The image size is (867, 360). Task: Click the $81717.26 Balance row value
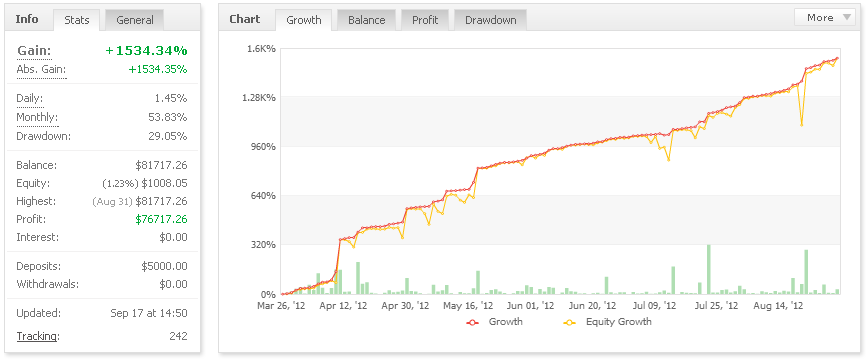point(161,165)
